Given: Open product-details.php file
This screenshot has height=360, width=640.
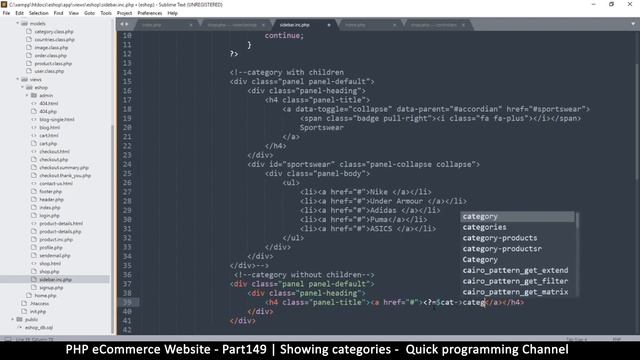Looking at the screenshot, I should [x=60, y=231].
